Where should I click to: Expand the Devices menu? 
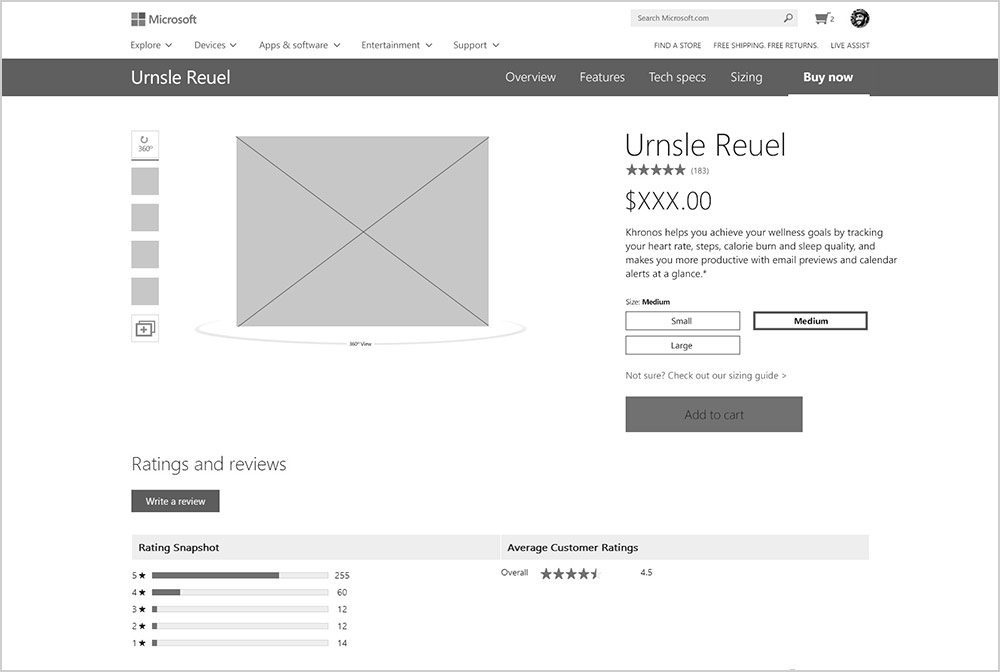(x=216, y=45)
